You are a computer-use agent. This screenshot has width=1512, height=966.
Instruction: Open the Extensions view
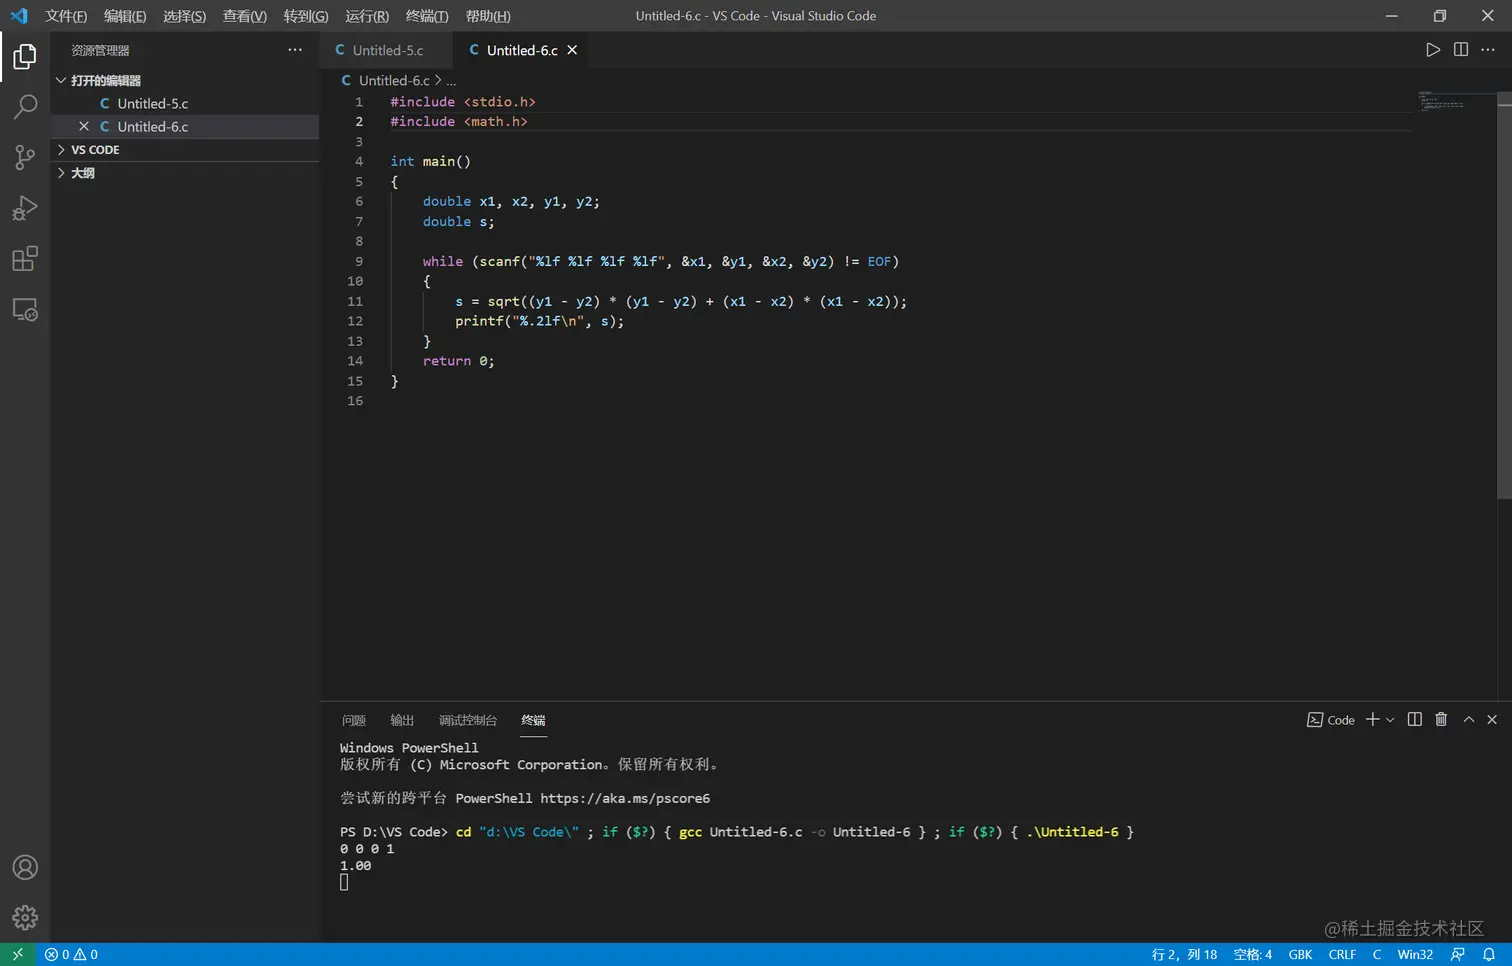25,259
